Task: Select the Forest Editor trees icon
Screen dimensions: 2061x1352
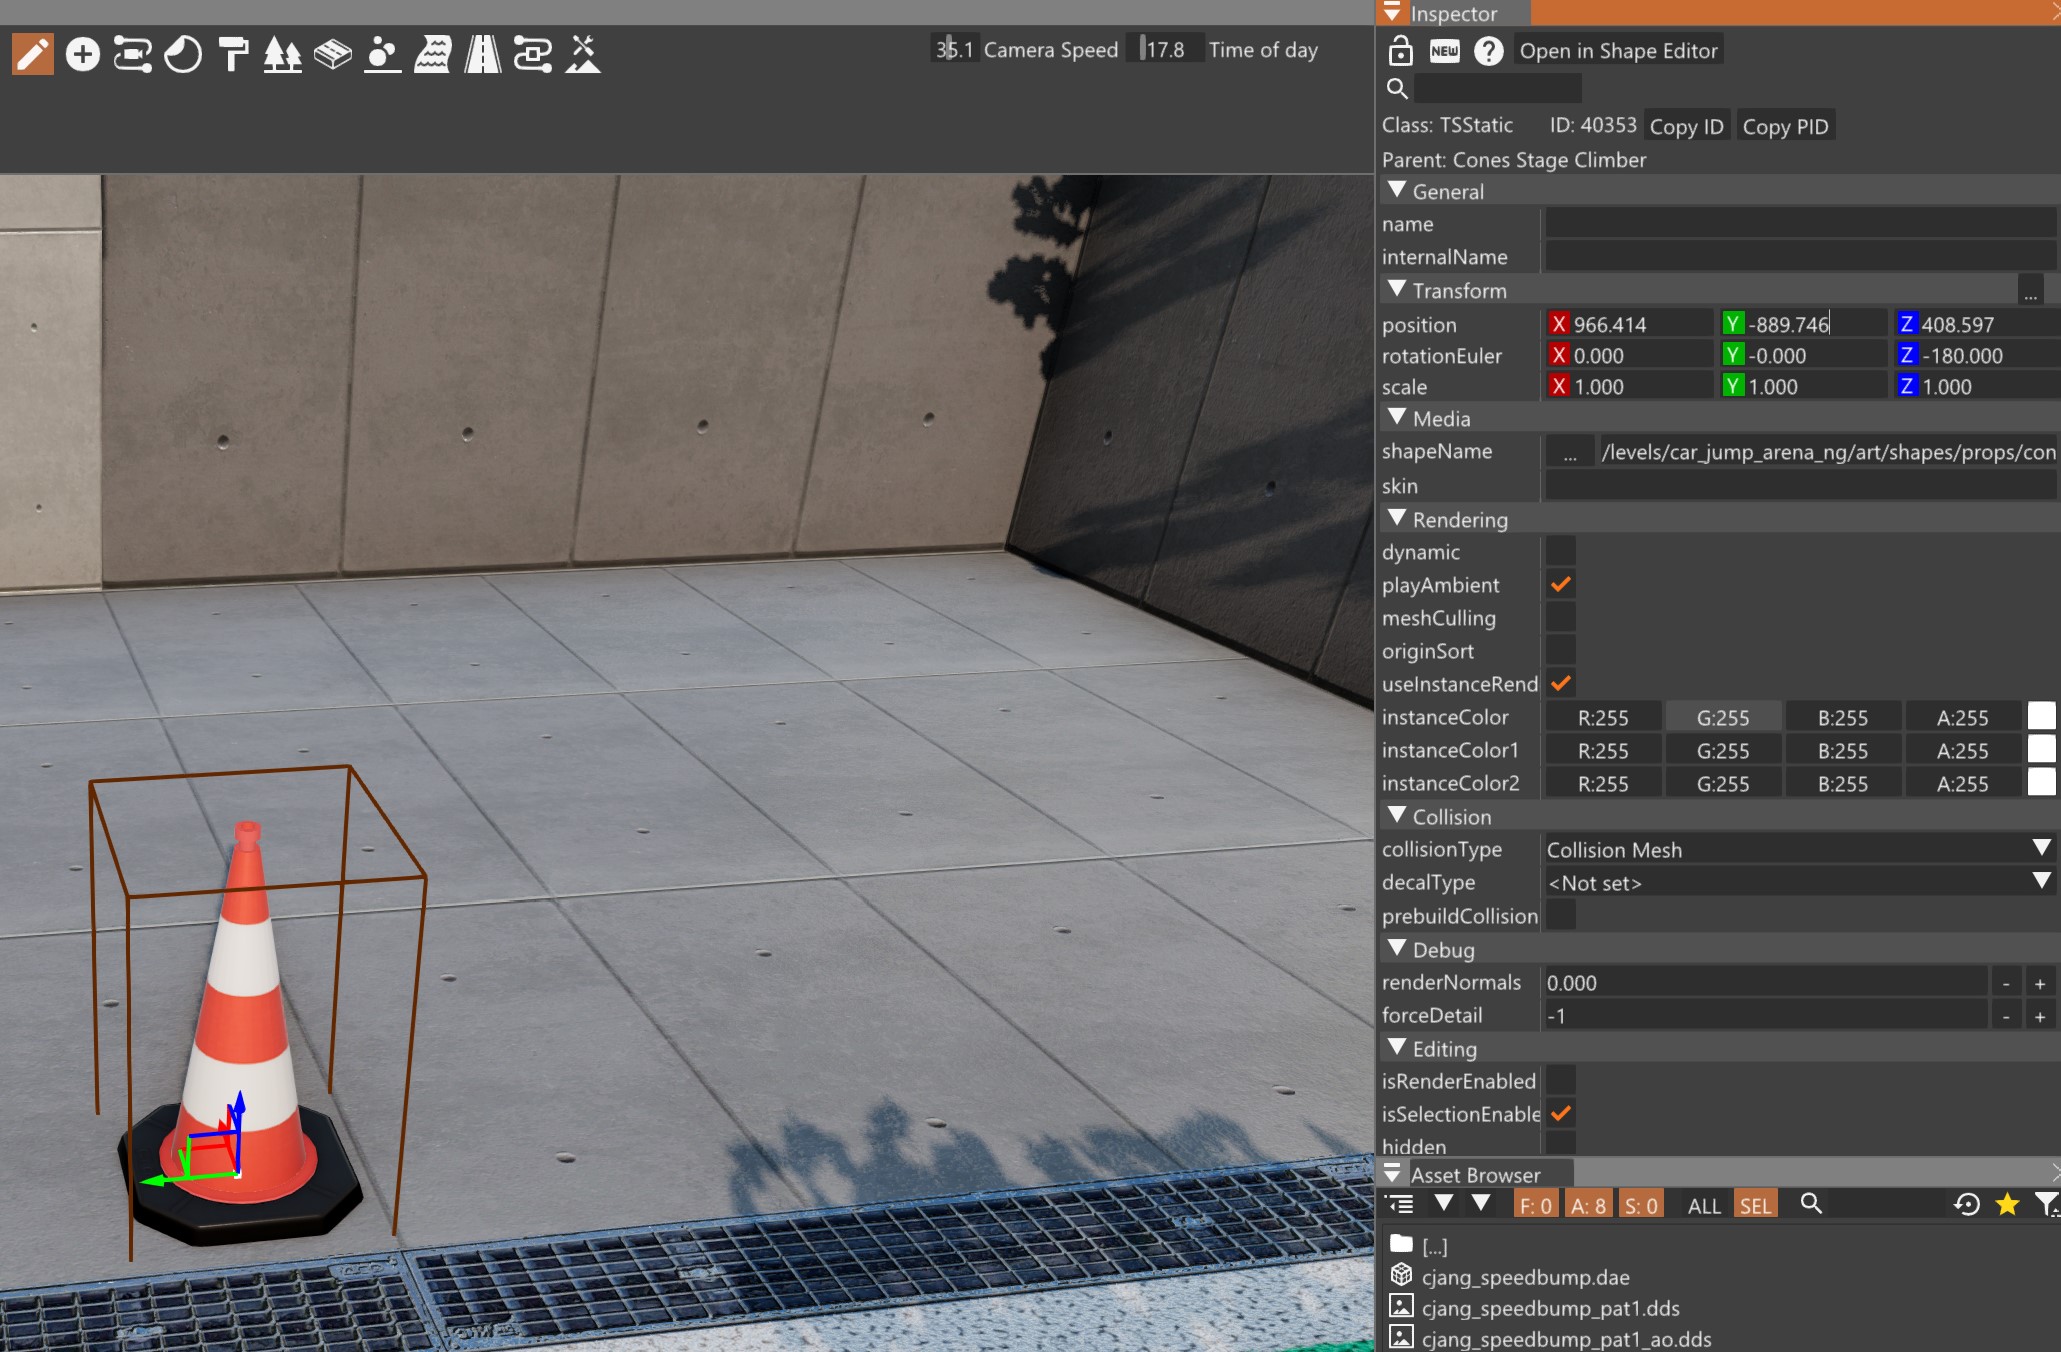Action: point(282,54)
